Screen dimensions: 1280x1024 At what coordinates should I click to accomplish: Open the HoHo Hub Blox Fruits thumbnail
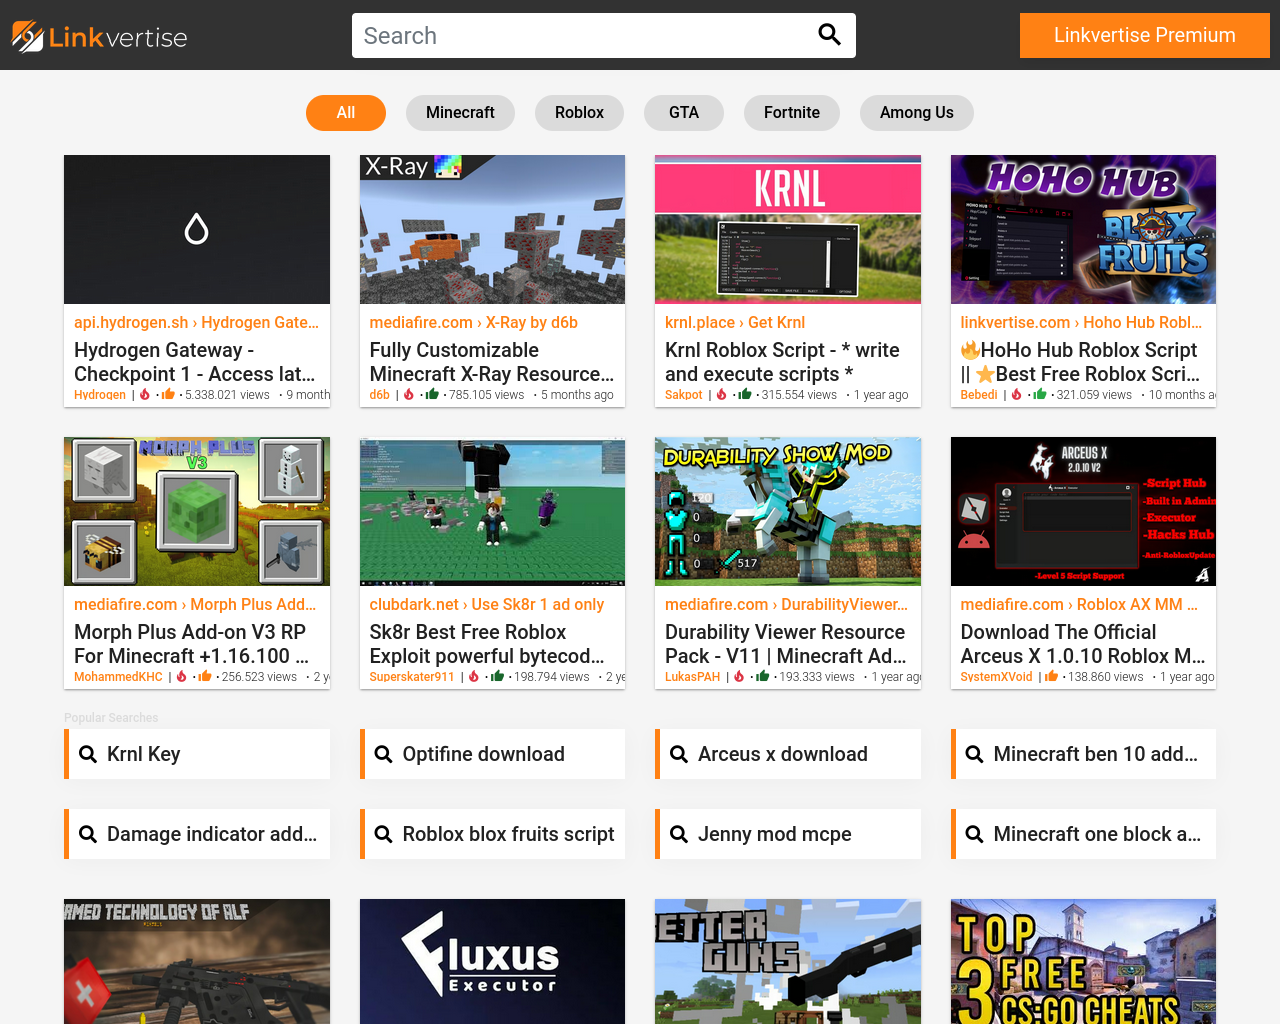click(1083, 229)
